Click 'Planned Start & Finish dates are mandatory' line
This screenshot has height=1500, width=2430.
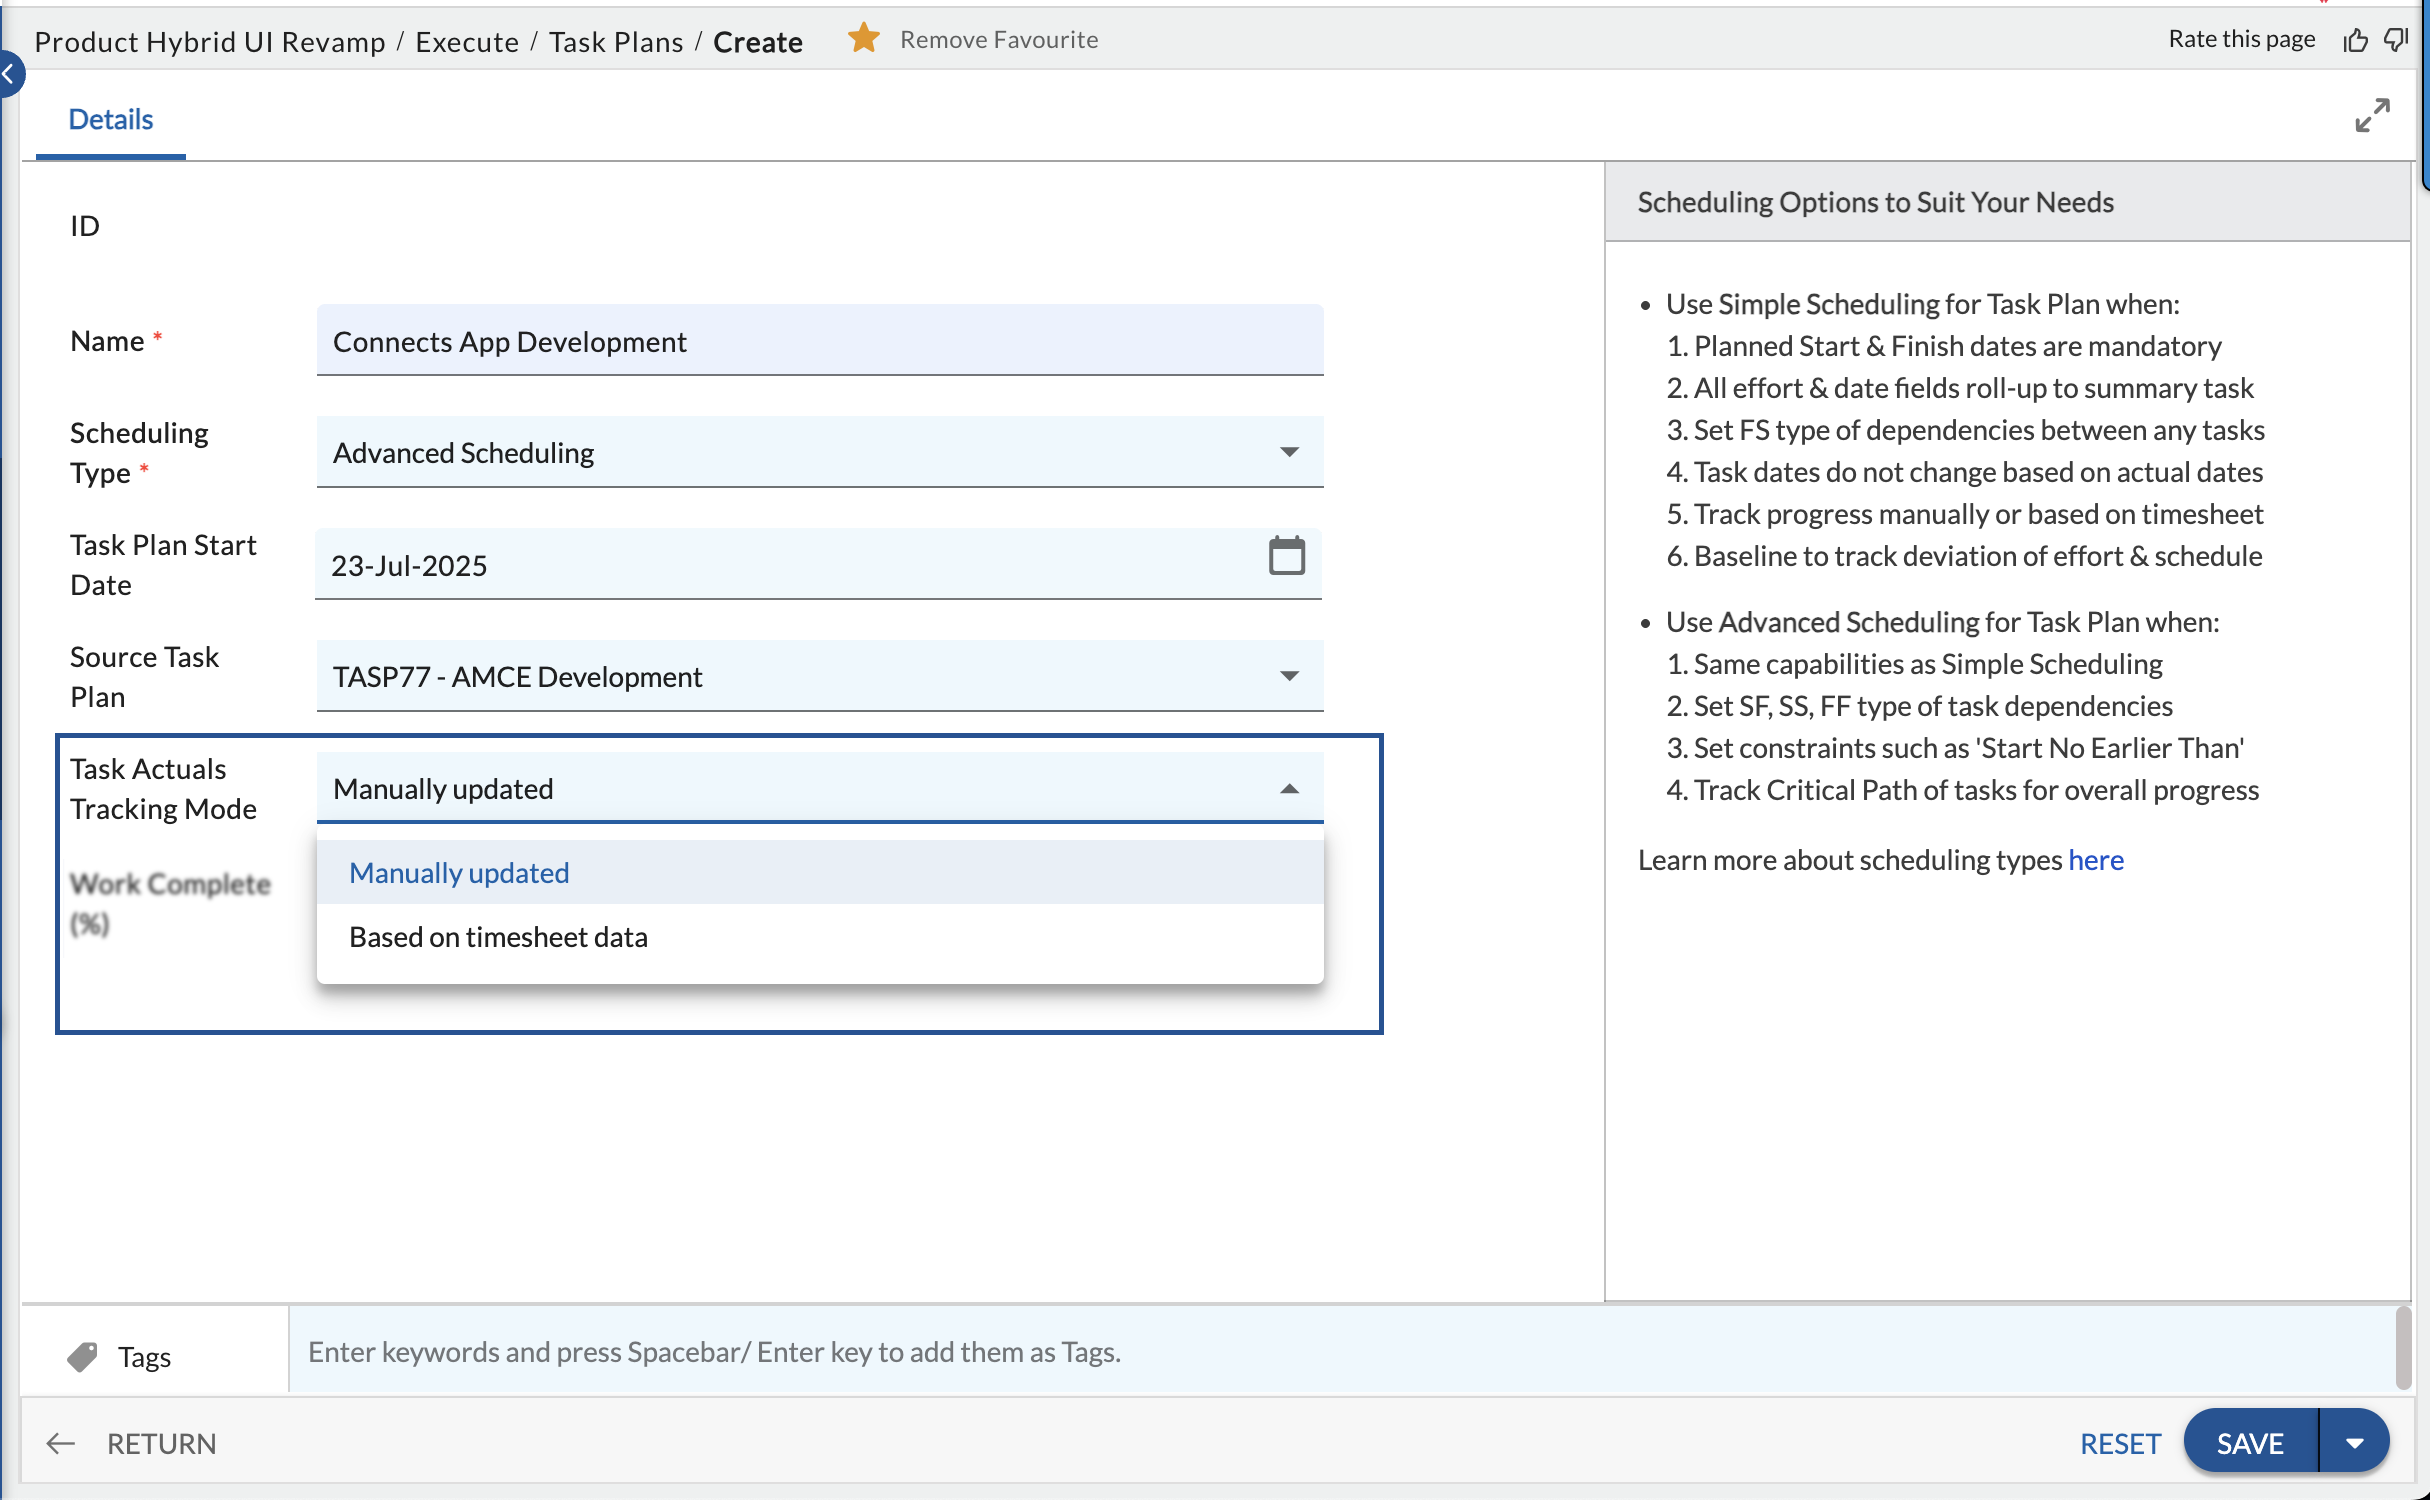[x=1944, y=345]
